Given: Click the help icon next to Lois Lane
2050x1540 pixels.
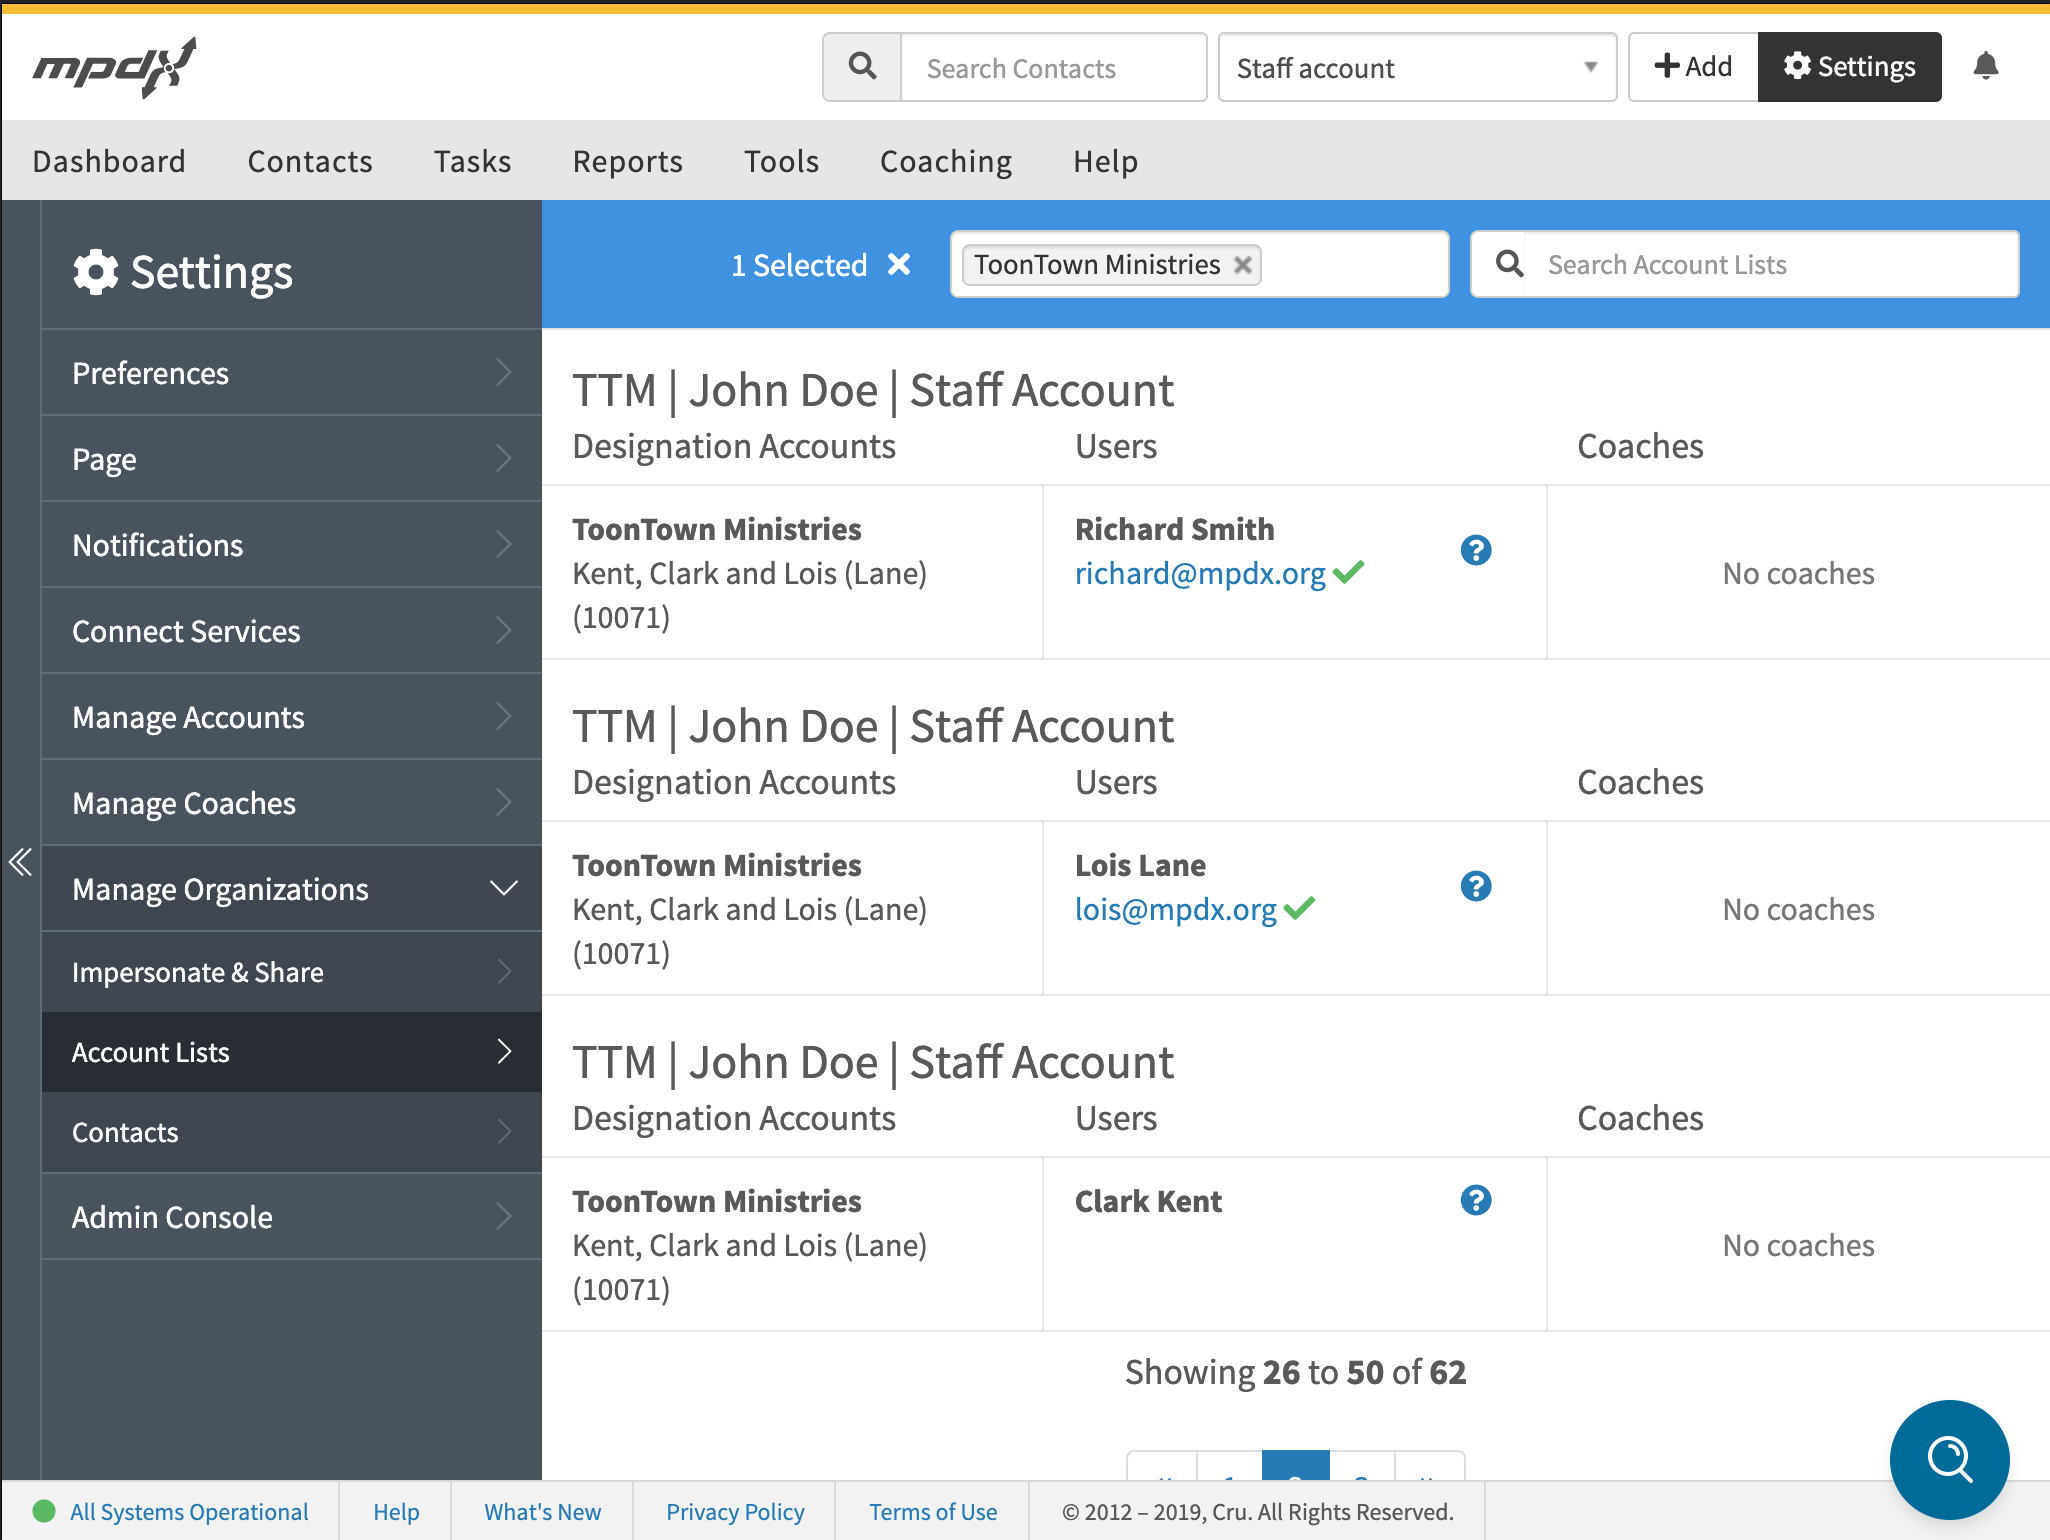Looking at the screenshot, I should point(1476,886).
